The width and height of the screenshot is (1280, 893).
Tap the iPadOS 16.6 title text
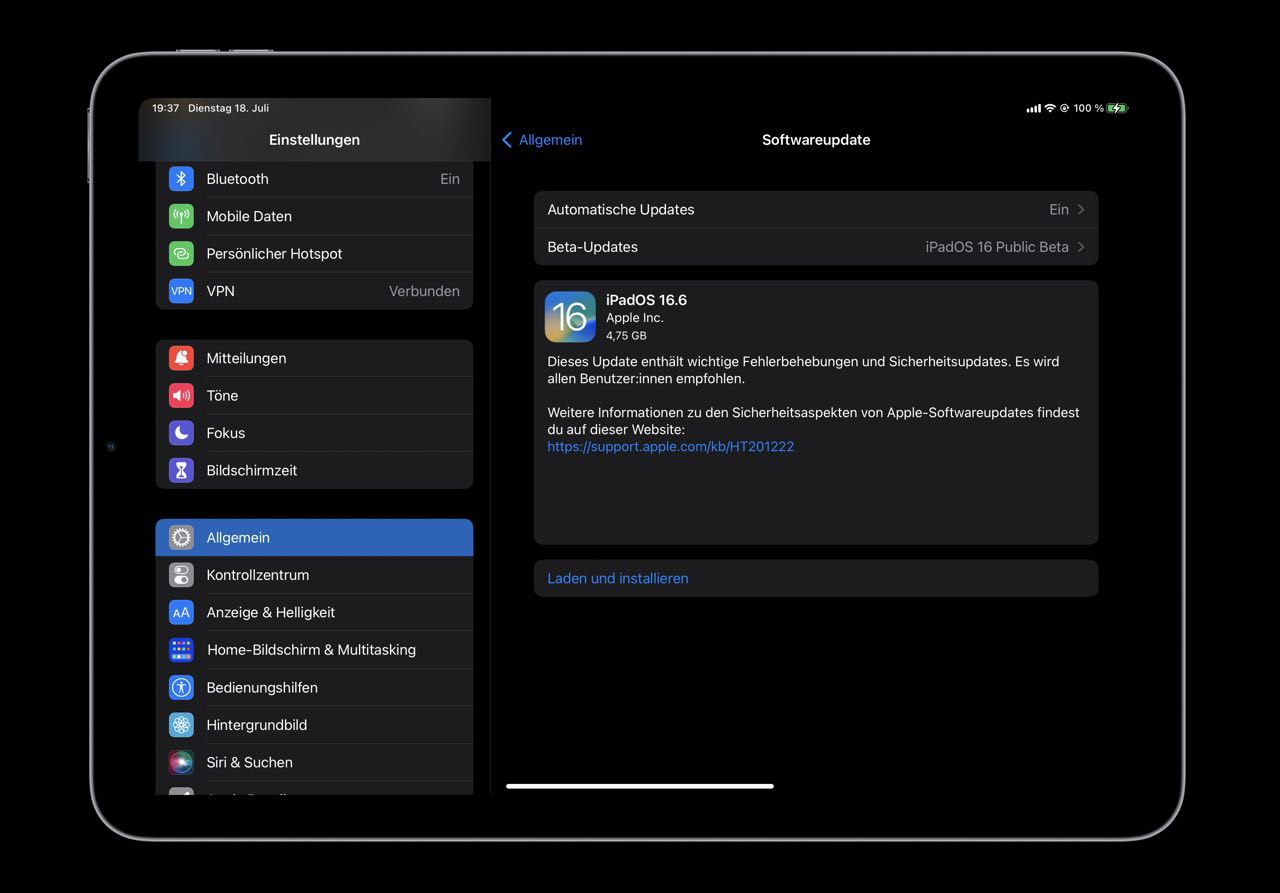[x=646, y=300]
